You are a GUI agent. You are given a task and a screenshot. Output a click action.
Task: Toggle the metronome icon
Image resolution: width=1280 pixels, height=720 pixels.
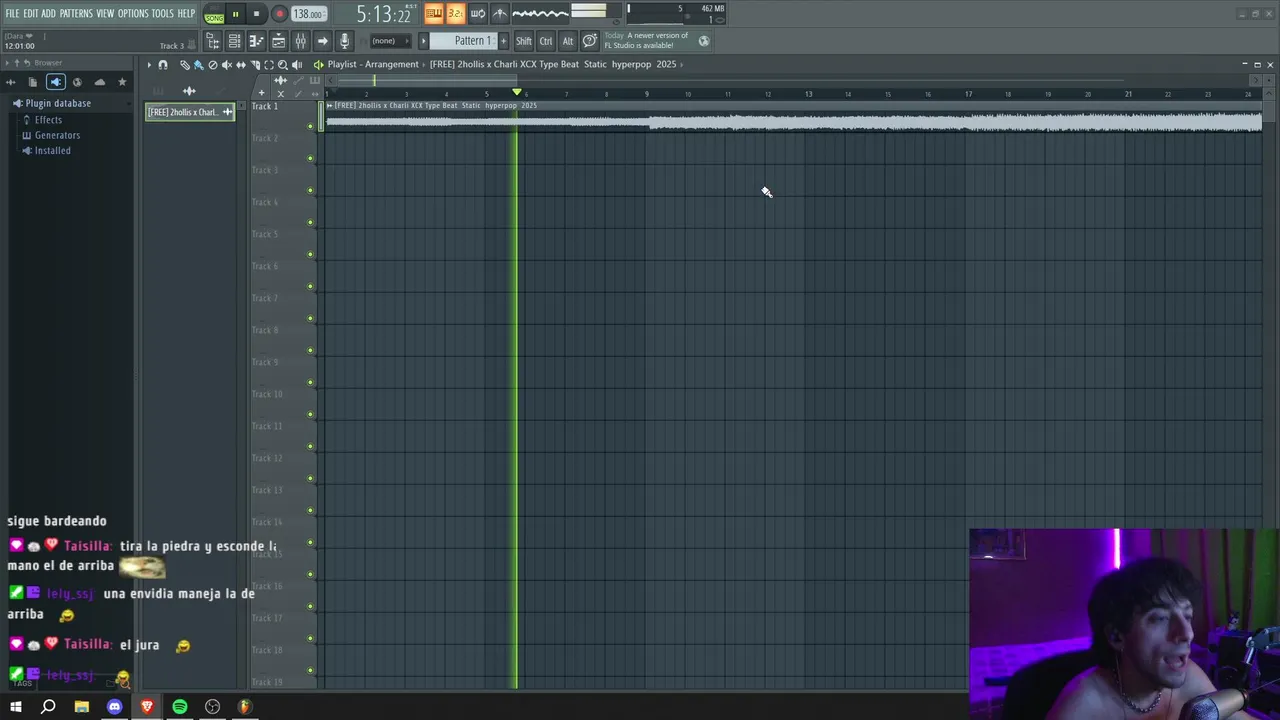pos(499,13)
